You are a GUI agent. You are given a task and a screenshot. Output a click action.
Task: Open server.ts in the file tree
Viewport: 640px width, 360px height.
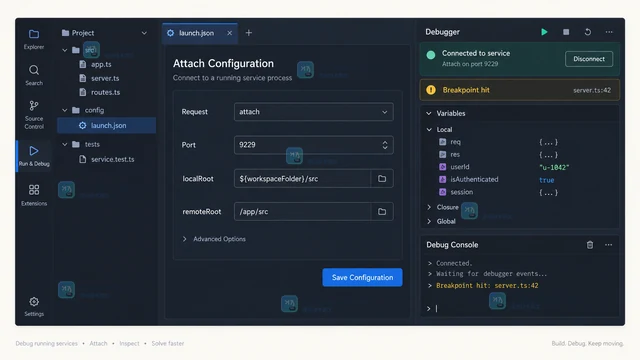[105, 78]
